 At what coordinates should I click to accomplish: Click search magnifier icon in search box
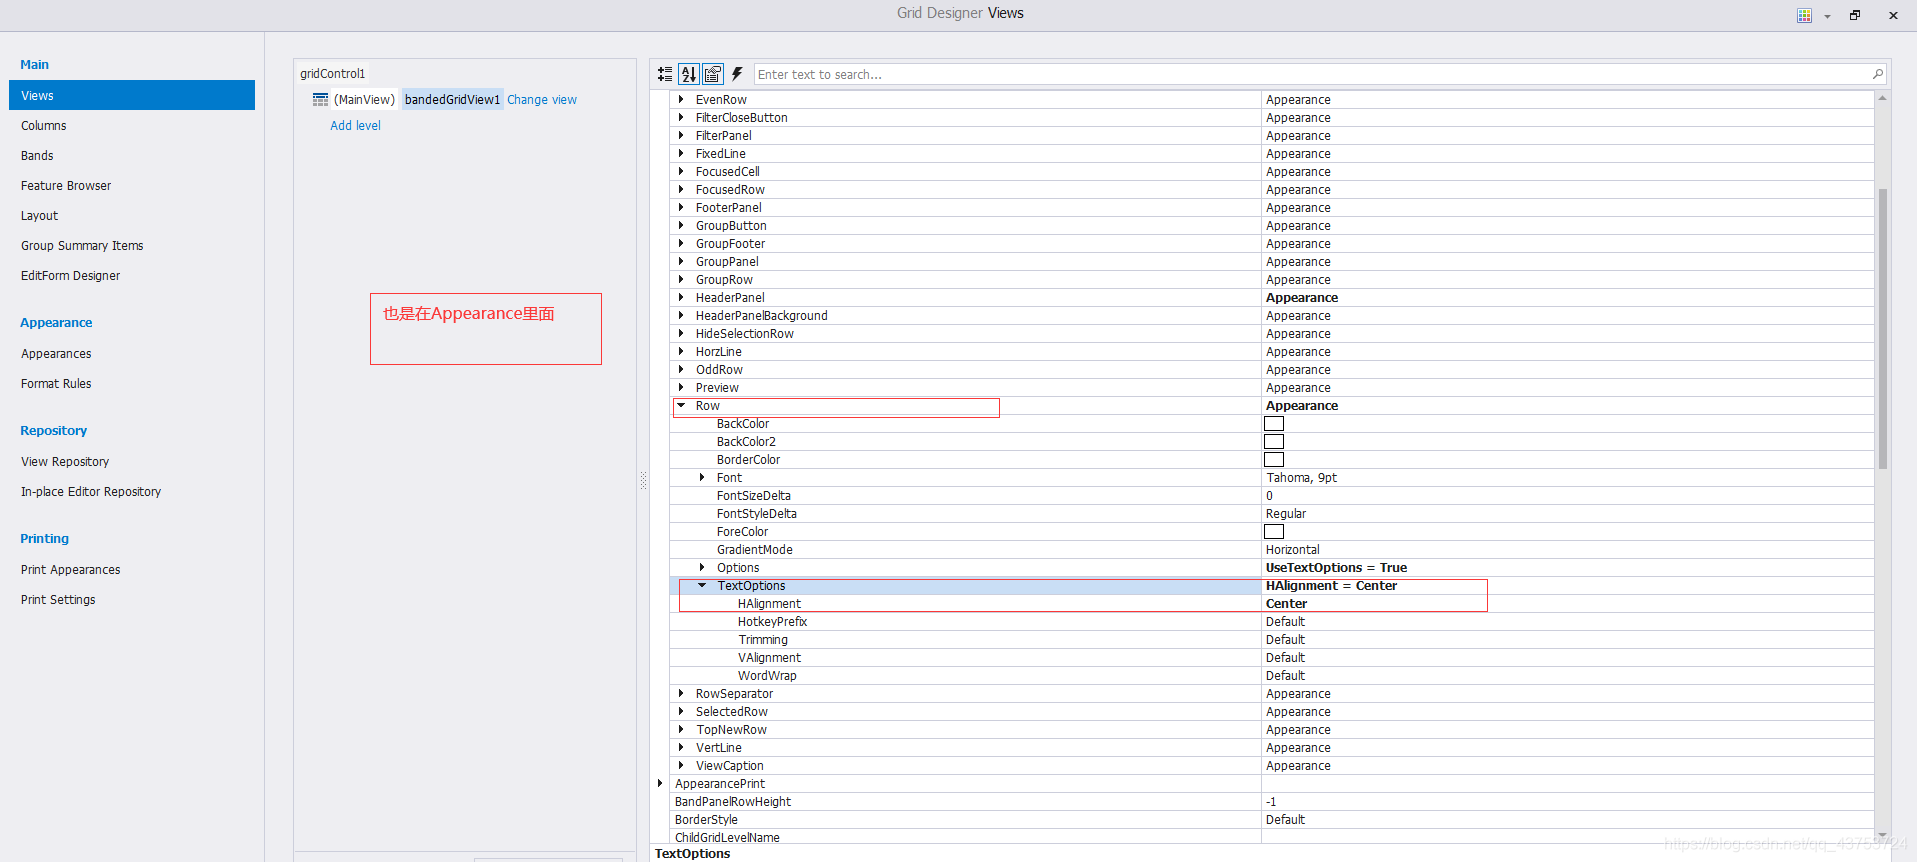[1877, 74]
